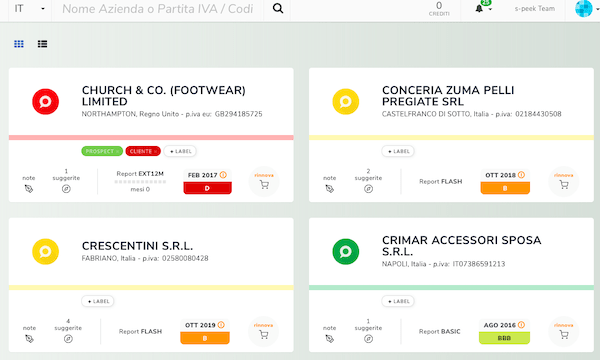Click the NORTHAMPTON, Regno Unito address line
Image resolution: width=600 pixels, height=360 pixels.
172,114
